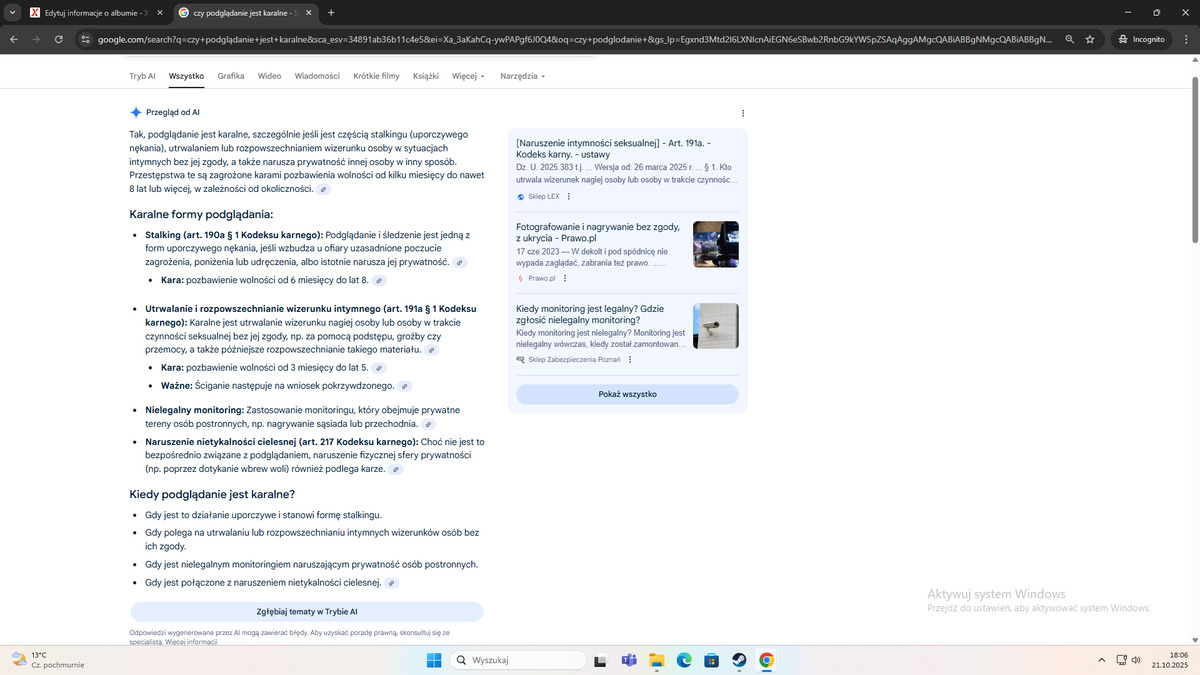Open the AI overview three-dot options menu
This screenshot has height=675, width=1200.
click(x=742, y=113)
